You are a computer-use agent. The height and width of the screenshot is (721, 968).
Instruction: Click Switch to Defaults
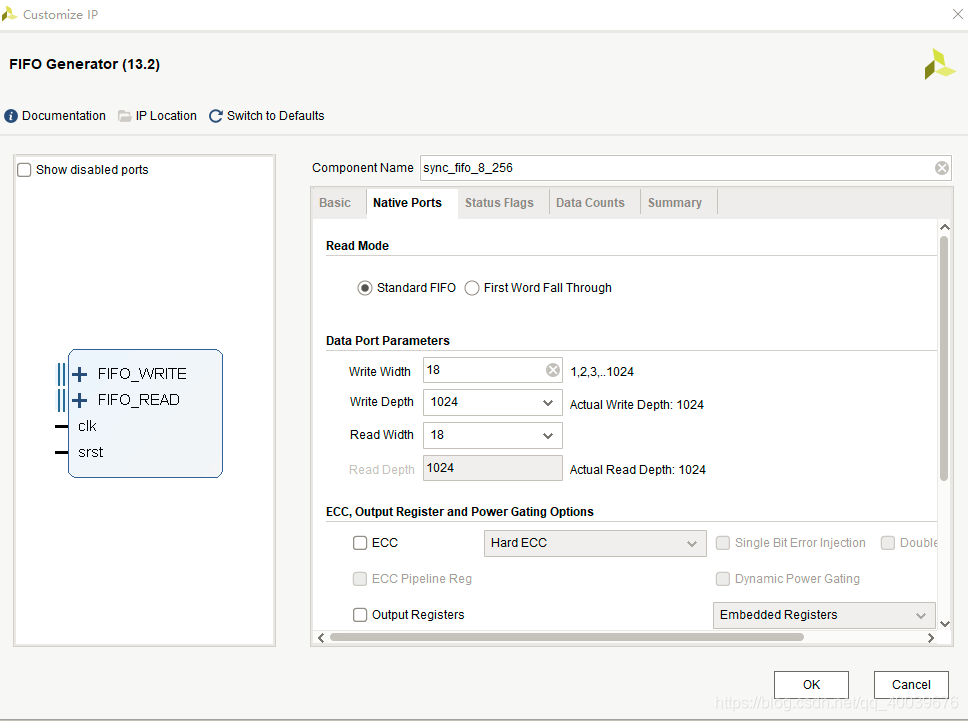point(275,116)
